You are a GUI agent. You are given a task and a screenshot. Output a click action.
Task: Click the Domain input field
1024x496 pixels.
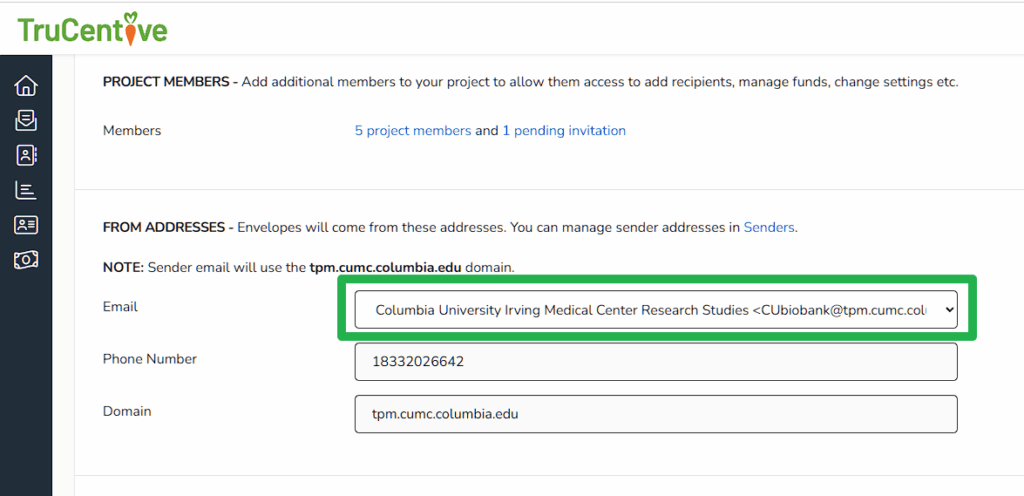[655, 414]
